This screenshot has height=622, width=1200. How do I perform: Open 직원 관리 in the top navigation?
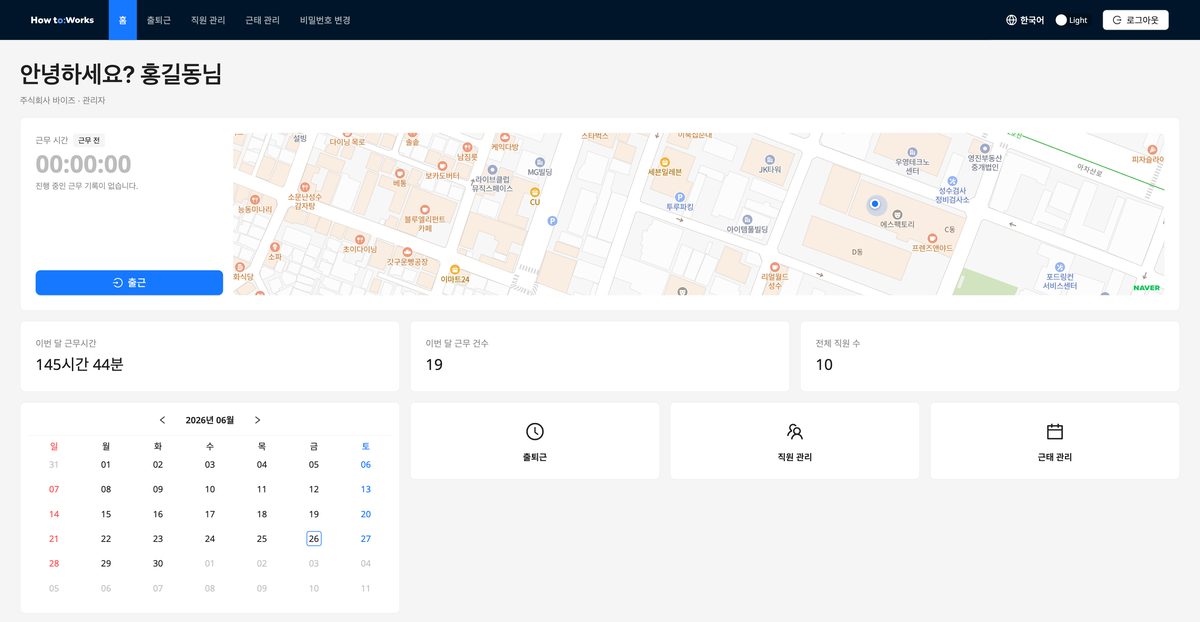pos(208,20)
